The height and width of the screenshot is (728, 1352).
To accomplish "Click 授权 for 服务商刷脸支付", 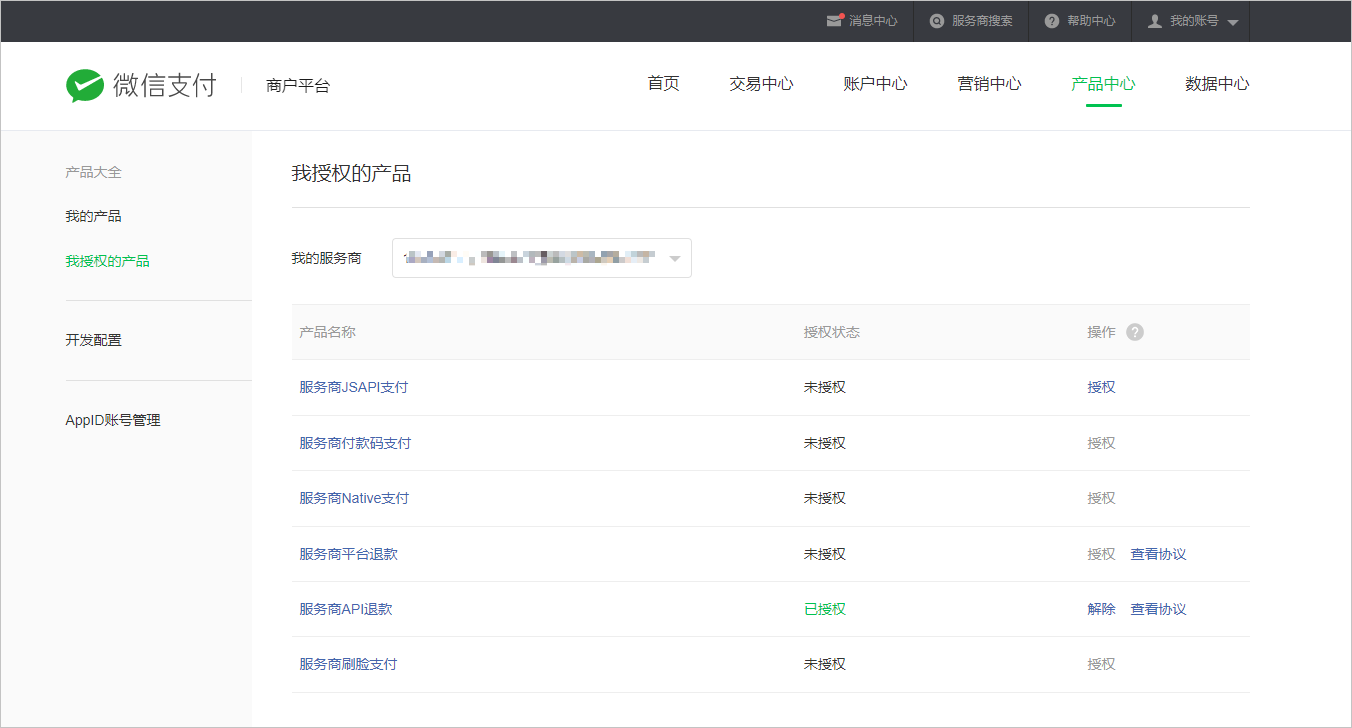I will pos(1101,664).
